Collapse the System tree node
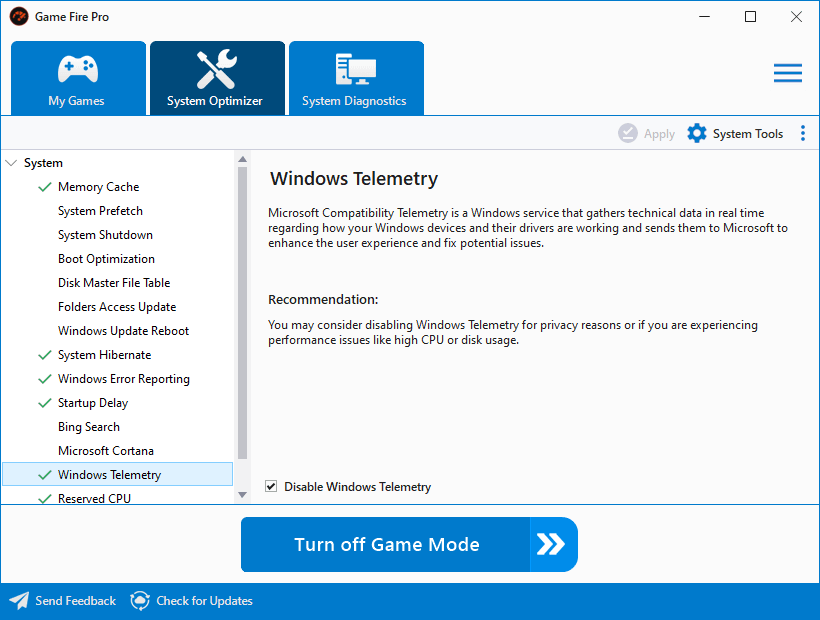This screenshot has width=820, height=620. 11,163
